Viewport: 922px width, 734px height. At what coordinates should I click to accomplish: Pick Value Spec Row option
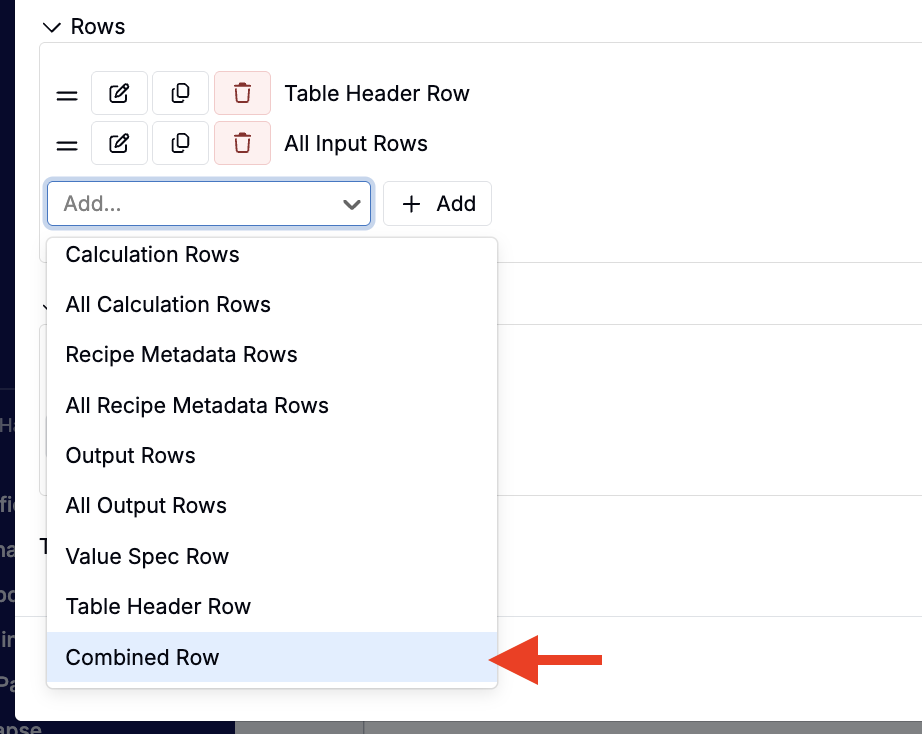[147, 556]
